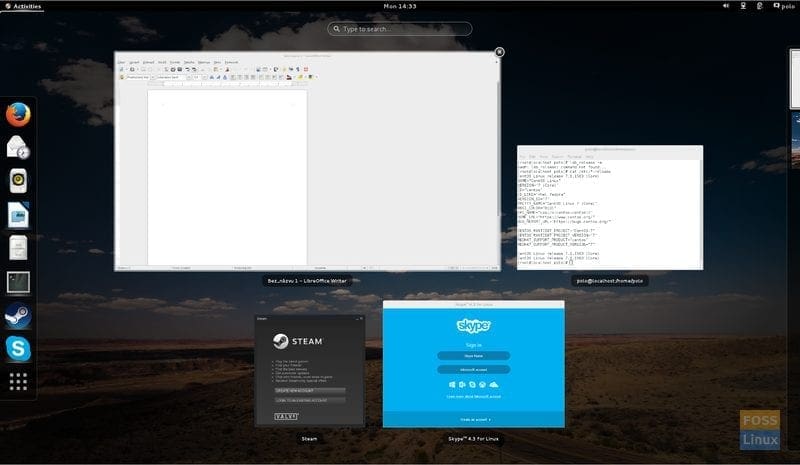Image resolution: width=800 pixels, height=465 pixels.
Task: Switch to first workspace thumbnail on right
Action: tap(794, 79)
